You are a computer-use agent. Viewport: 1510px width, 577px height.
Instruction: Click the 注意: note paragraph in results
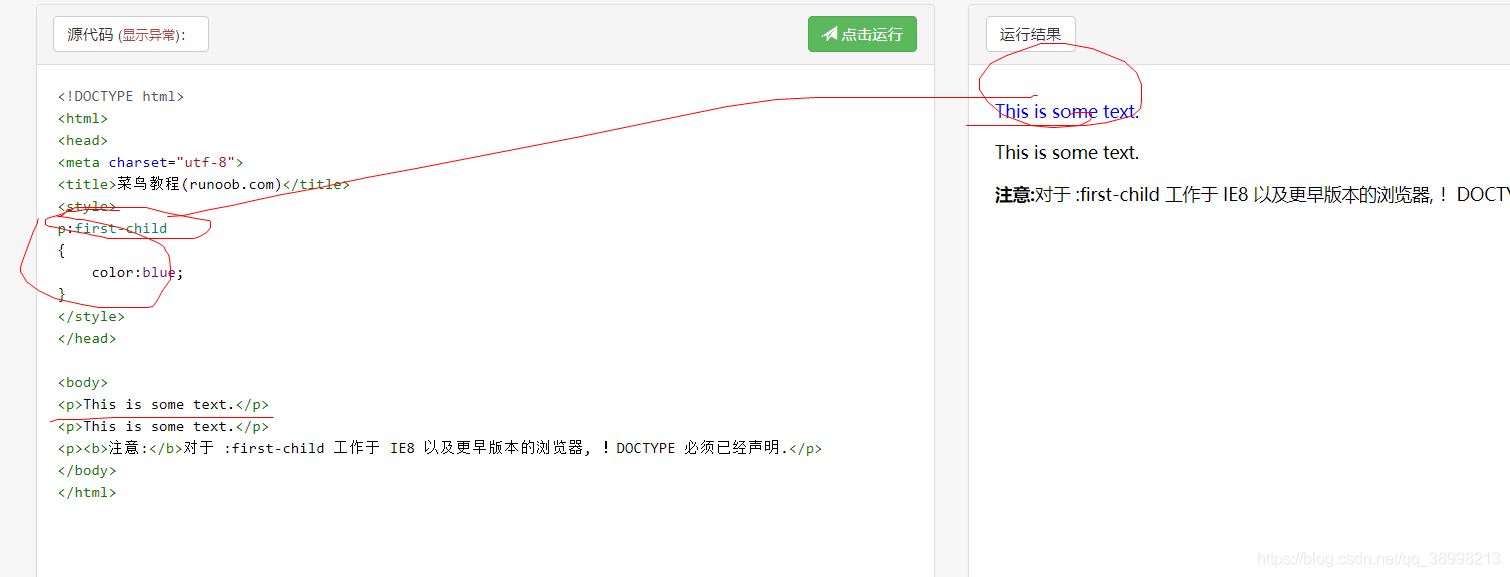click(1252, 195)
